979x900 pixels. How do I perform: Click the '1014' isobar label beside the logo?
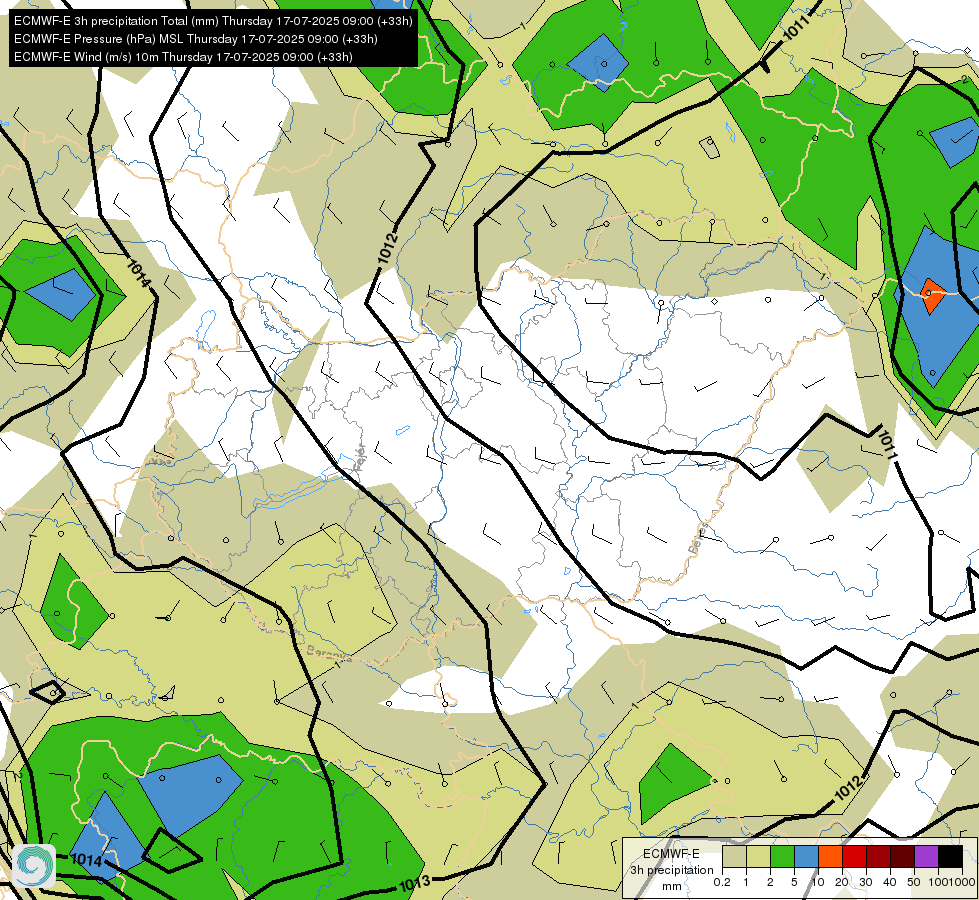86,860
